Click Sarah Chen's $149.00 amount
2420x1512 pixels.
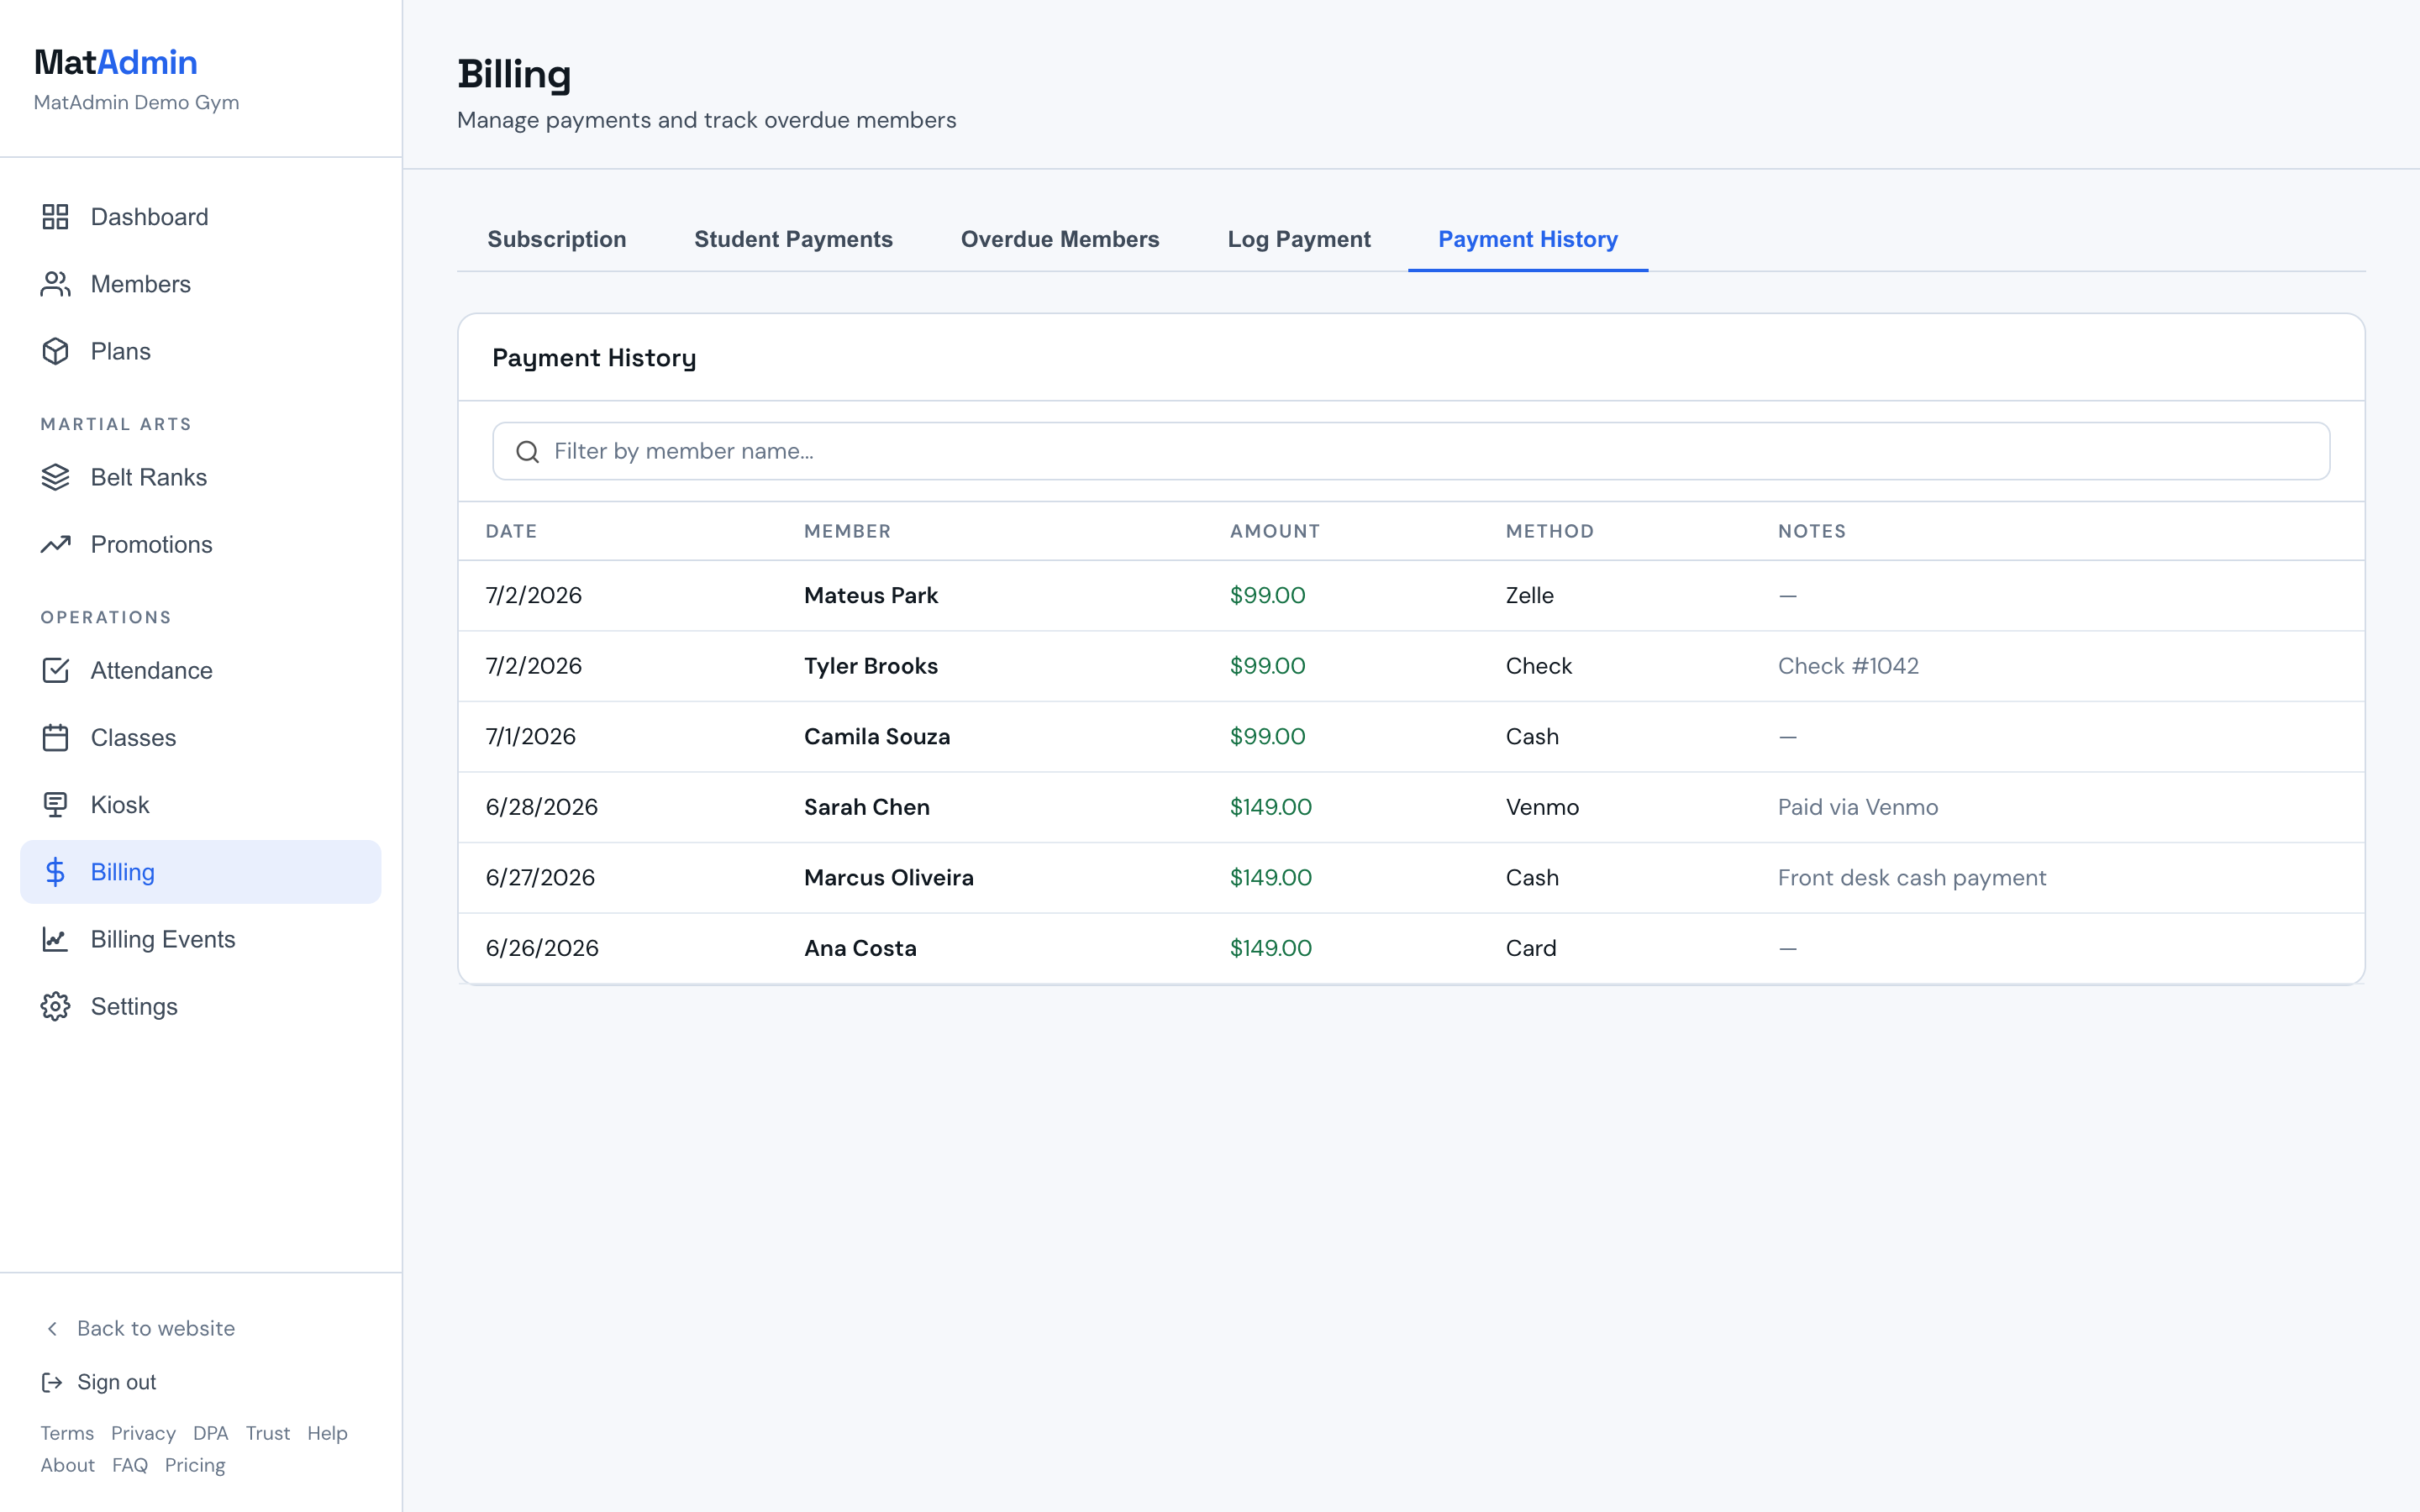pyautogui.click(x=1270, y=807)
